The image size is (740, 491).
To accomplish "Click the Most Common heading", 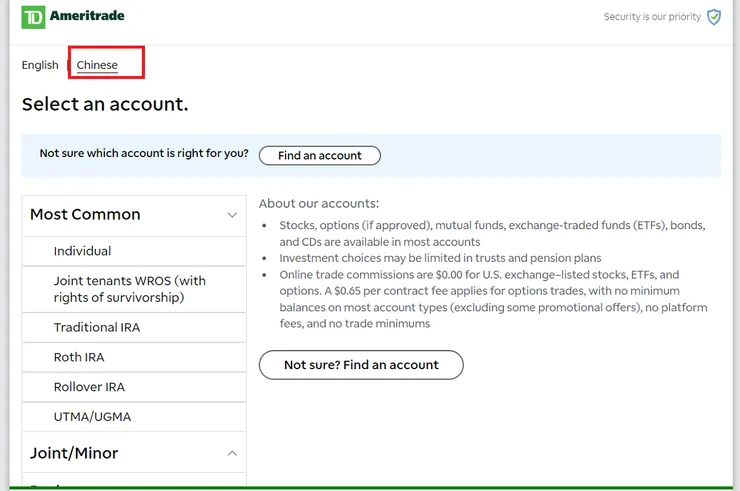I will 85,214.
